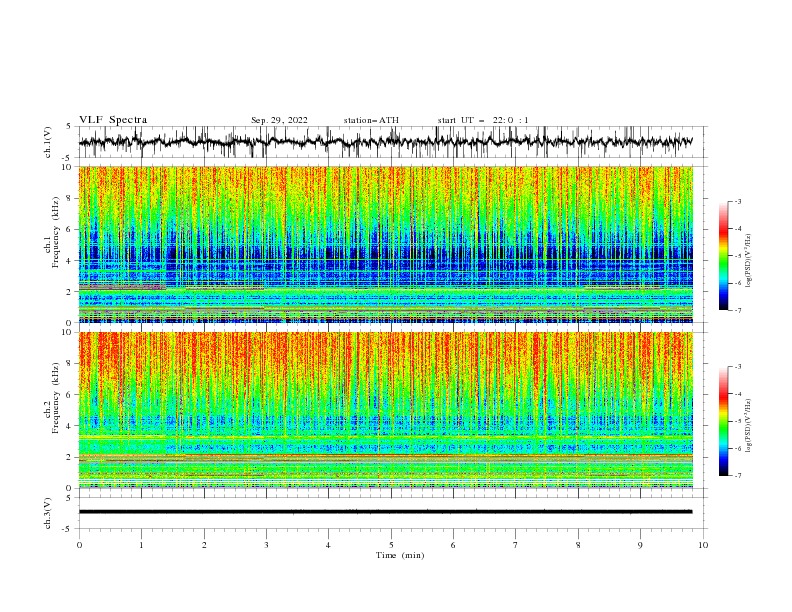Click the "station=ATH" header label
This screenshot has height=612, width=792.
371,120
